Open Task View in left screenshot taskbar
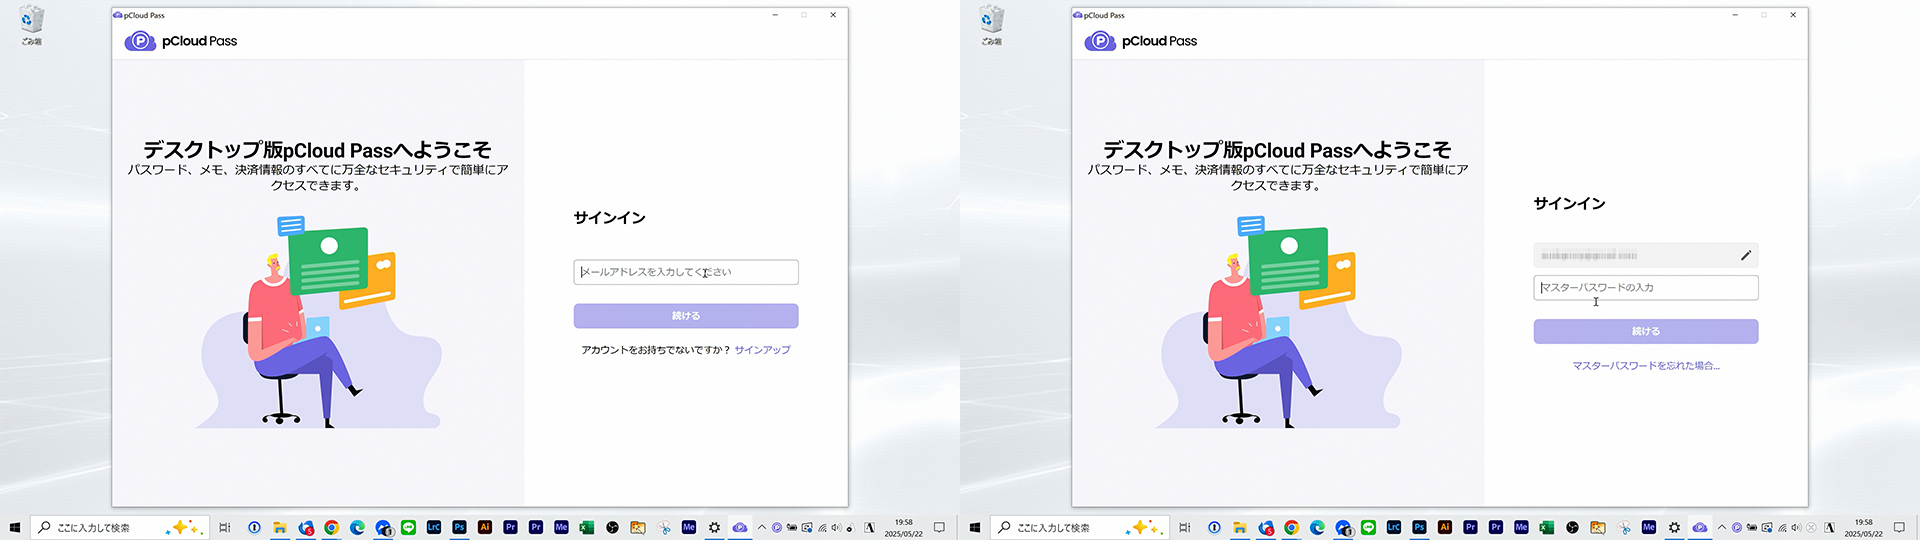This screenshot has height=540, width=1920. [x=225, y=527]
